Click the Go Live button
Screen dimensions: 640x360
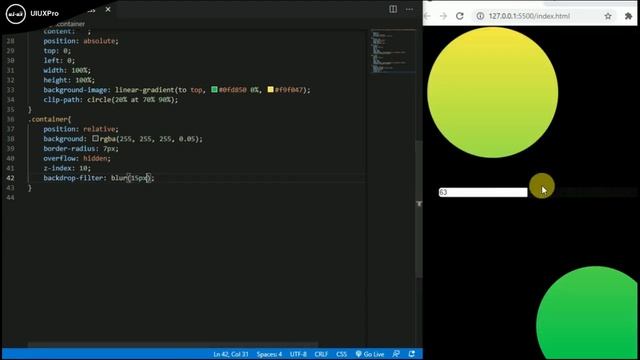370,354
